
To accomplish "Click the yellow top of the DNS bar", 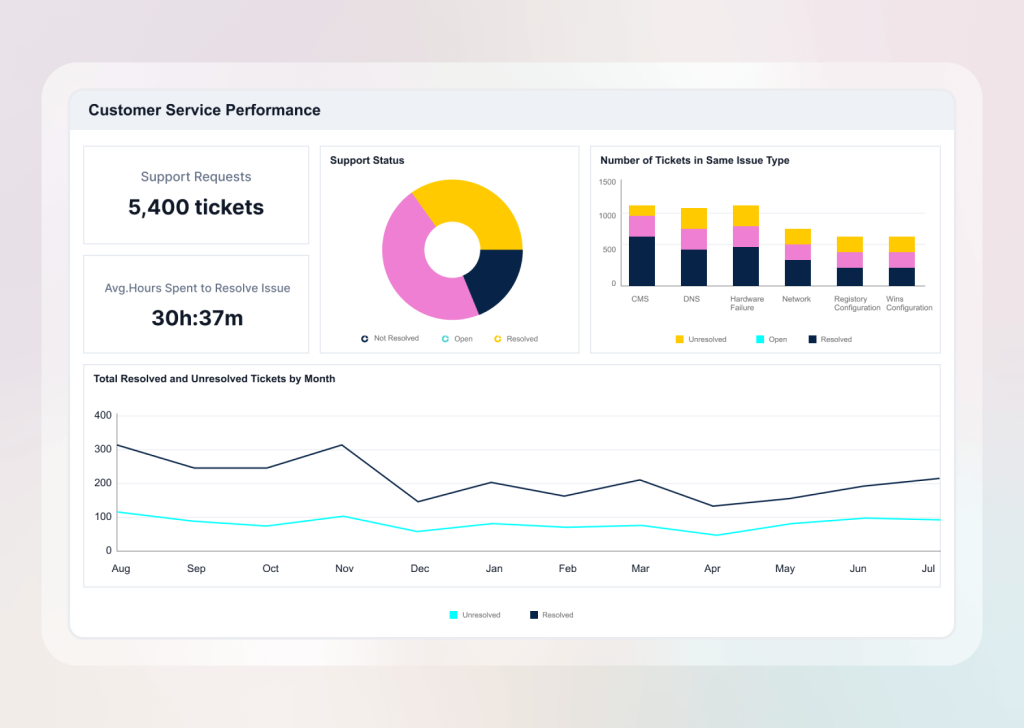I will click(x=694, y=218).
